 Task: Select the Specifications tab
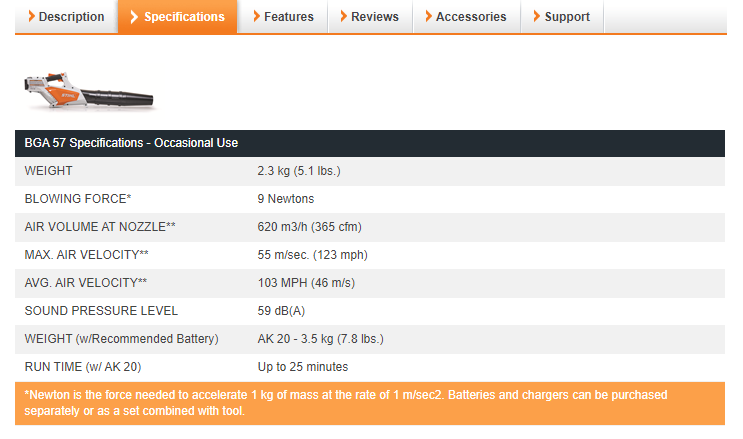[178, 17]
